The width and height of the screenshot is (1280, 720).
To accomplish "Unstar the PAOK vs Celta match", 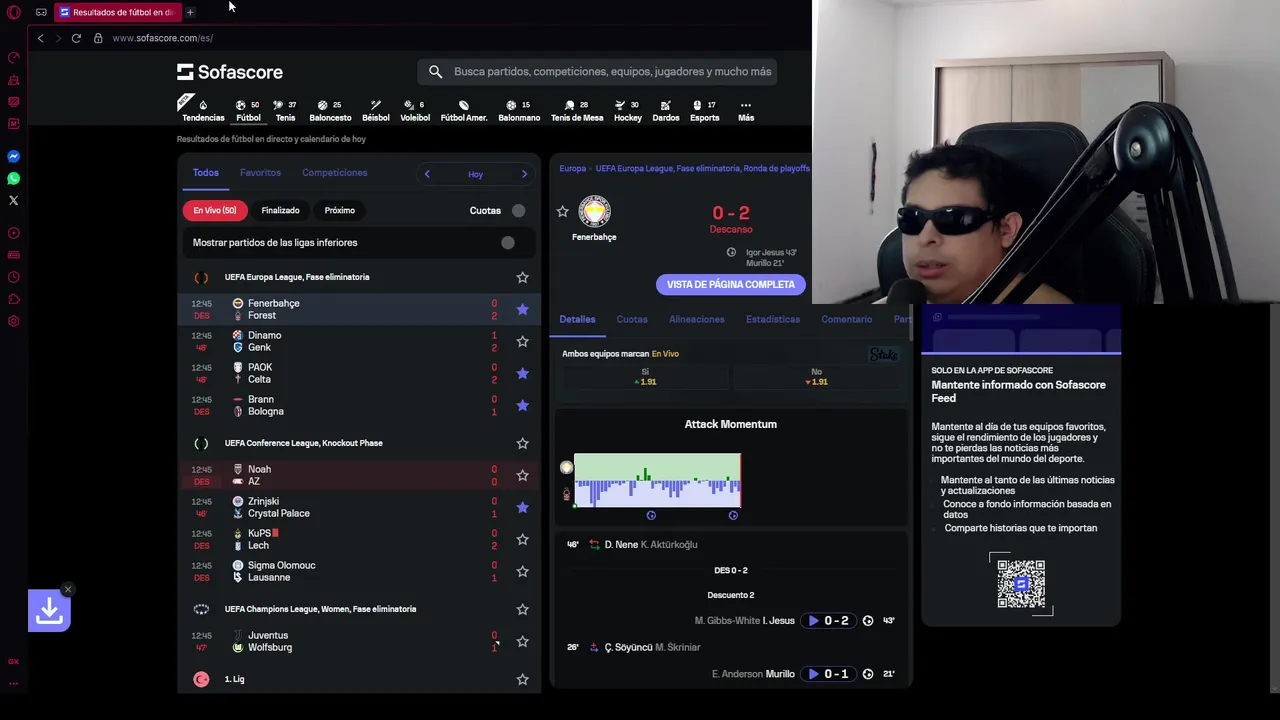I will tap(522, 374).
